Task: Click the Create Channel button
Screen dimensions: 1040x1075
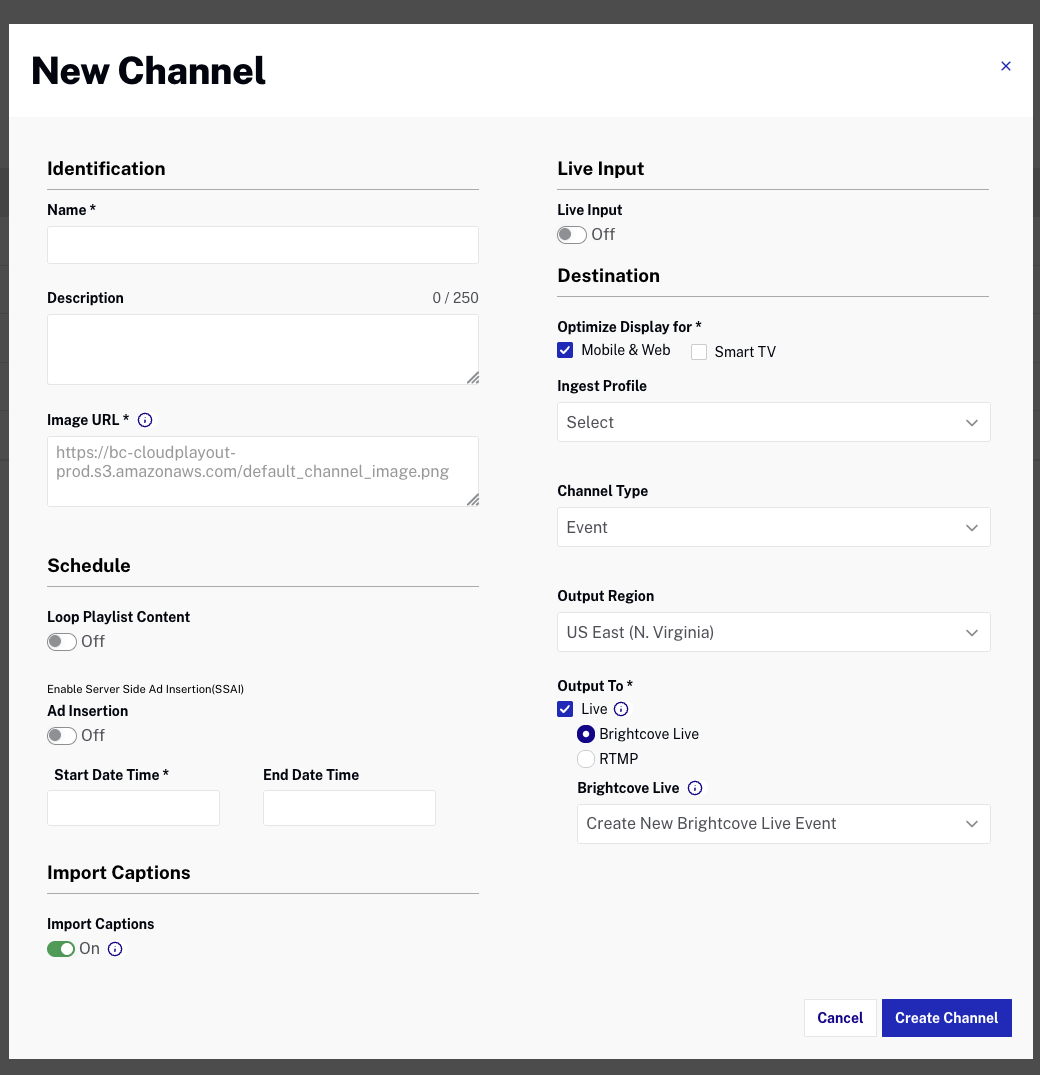Action: coord(946,1018)
